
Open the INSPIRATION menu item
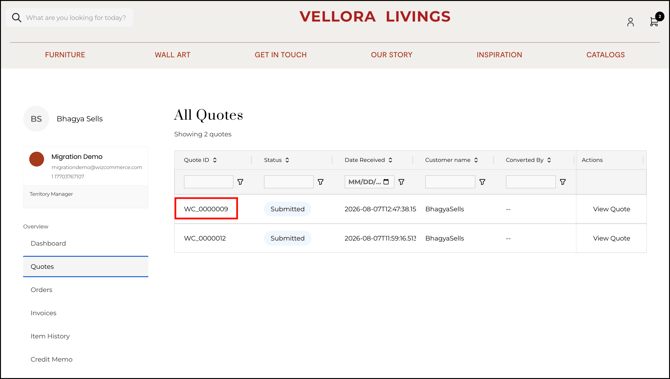[499, 55]
